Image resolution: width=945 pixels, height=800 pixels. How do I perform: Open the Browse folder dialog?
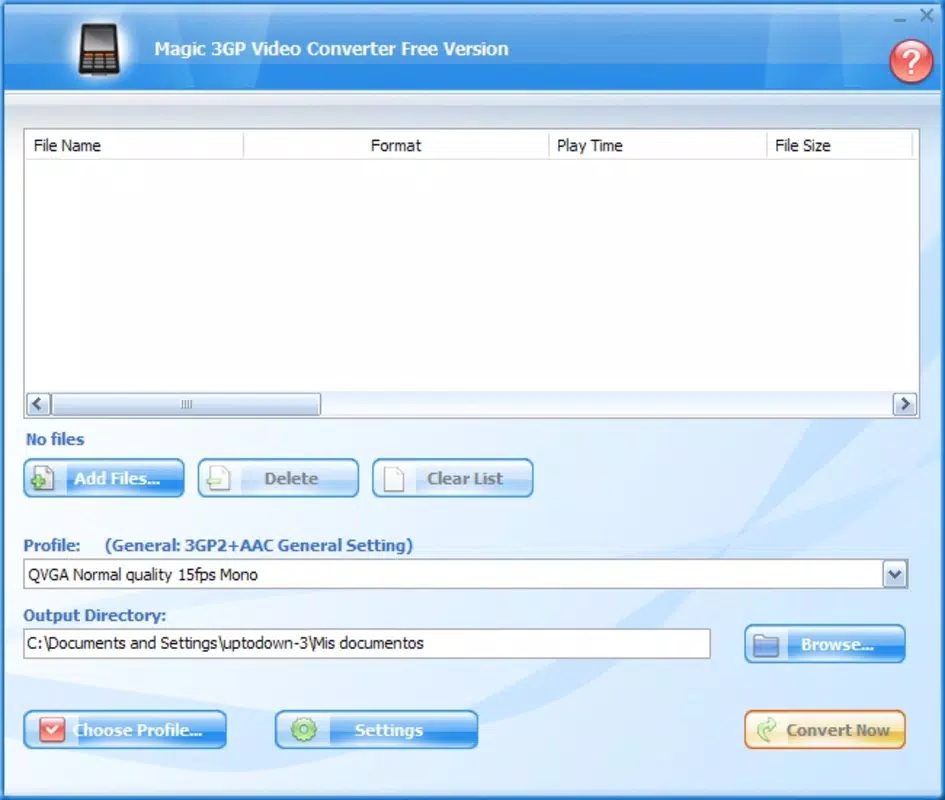tap(824, 644)
